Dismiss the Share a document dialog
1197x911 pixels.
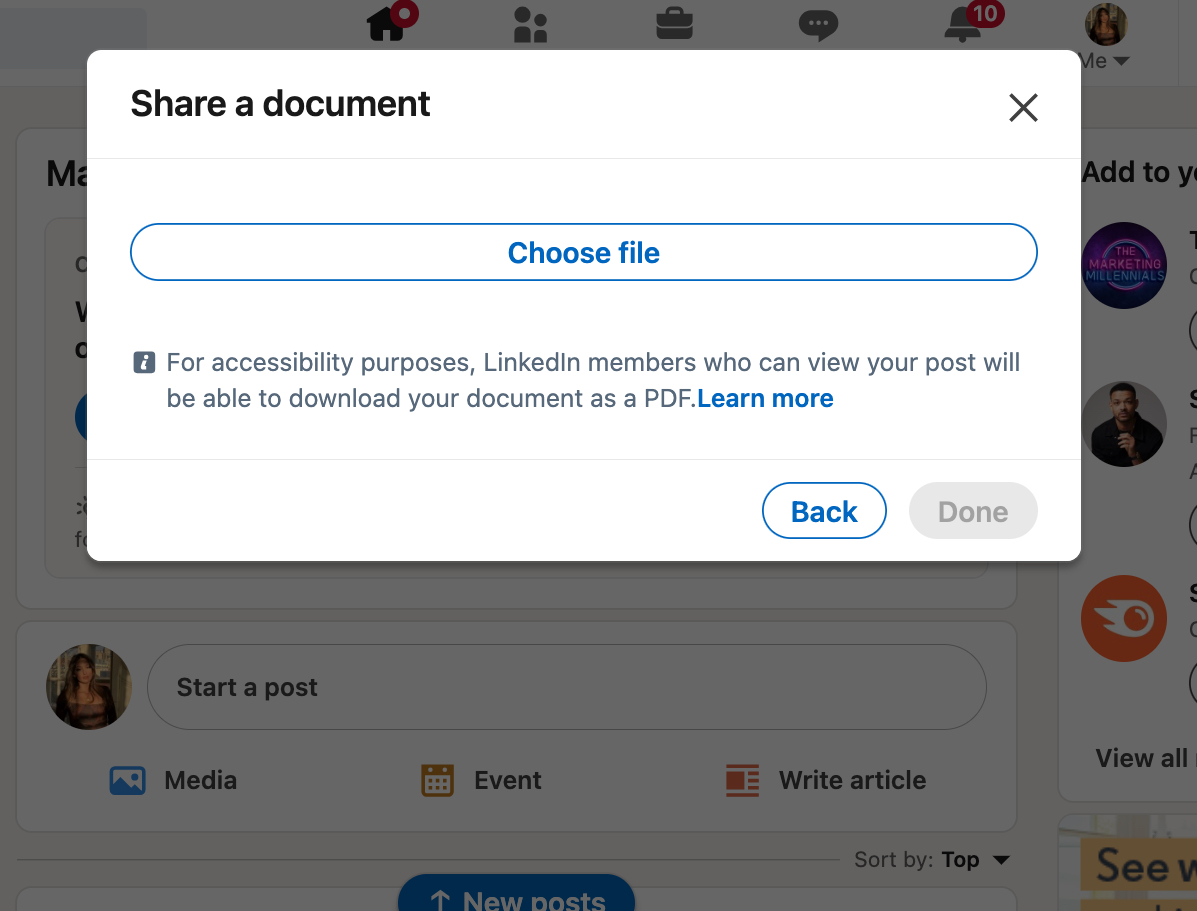[1023, 107]
